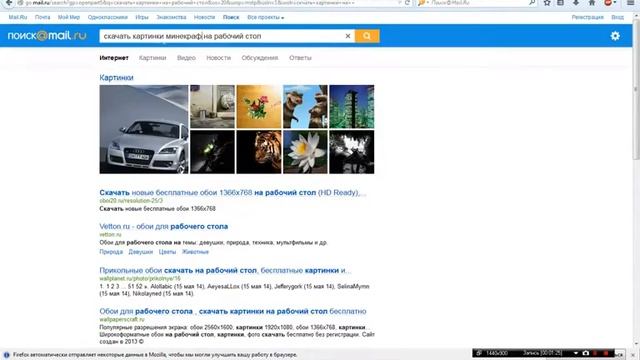Click the browser address bar
Viewport: 640px width, 360px height.
(208, 2)
